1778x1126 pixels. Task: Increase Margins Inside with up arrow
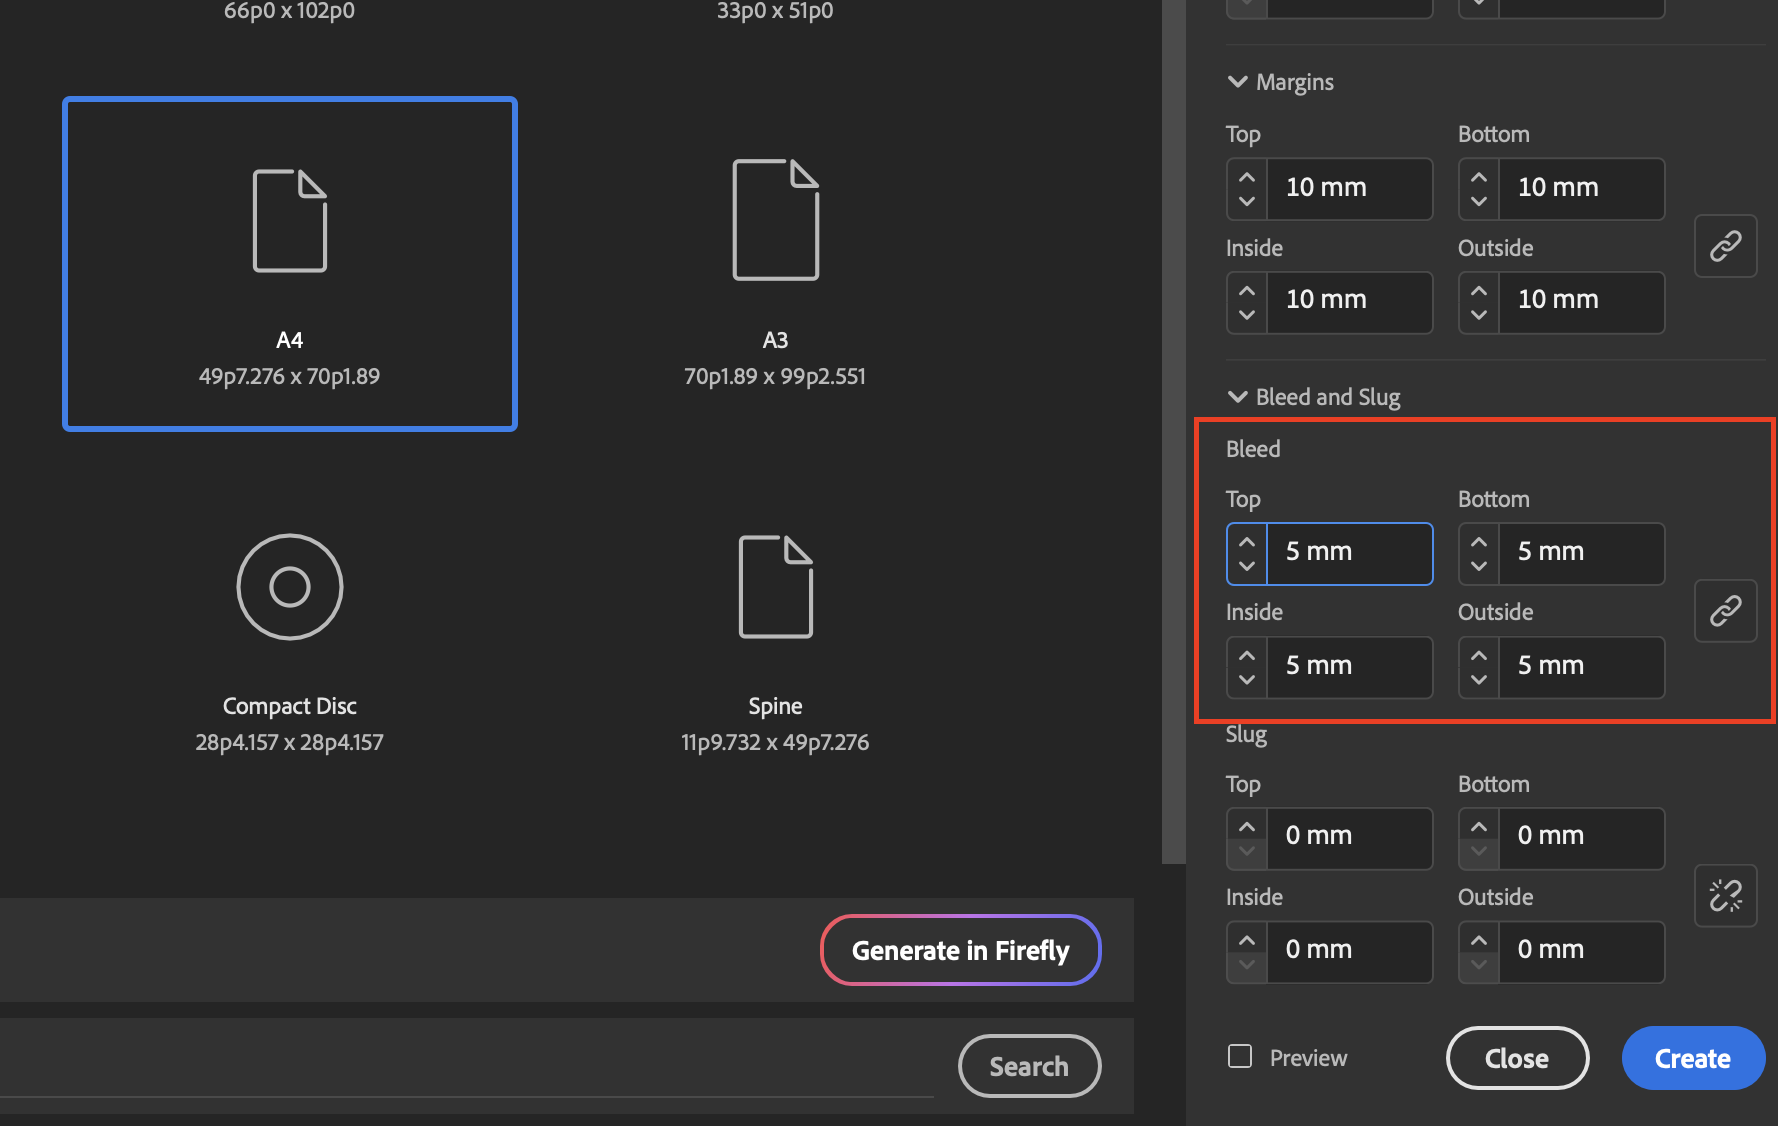pyautogui.click(x=1247, y=290)
